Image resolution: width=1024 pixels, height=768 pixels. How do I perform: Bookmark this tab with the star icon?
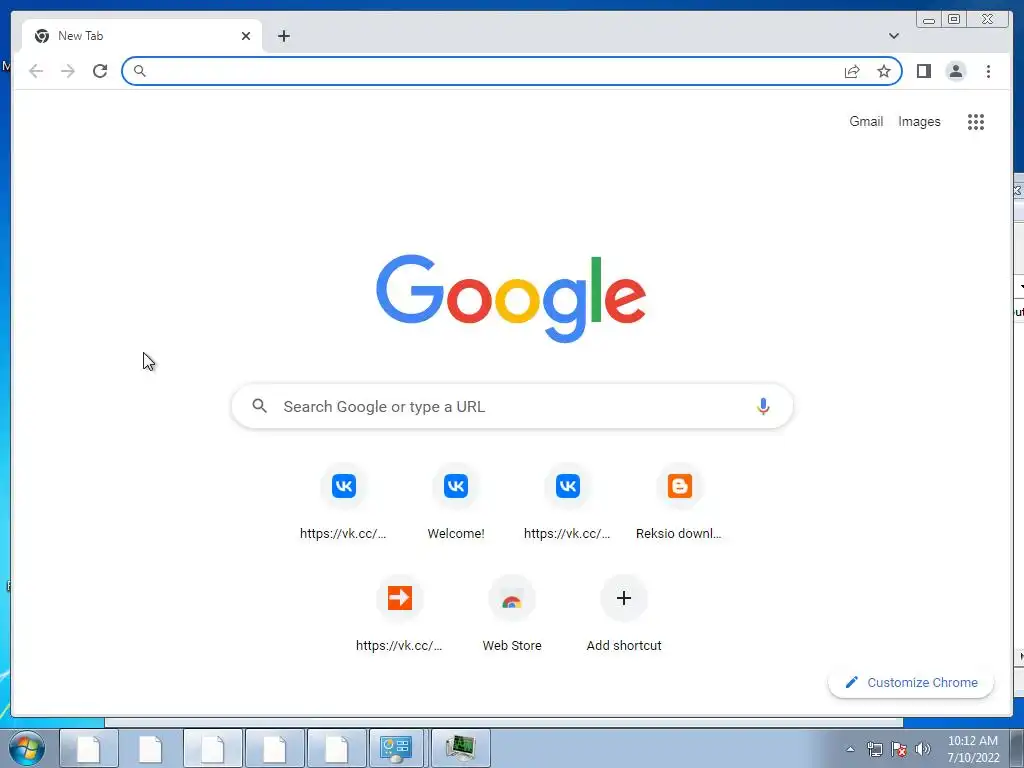tap(884, 71)
